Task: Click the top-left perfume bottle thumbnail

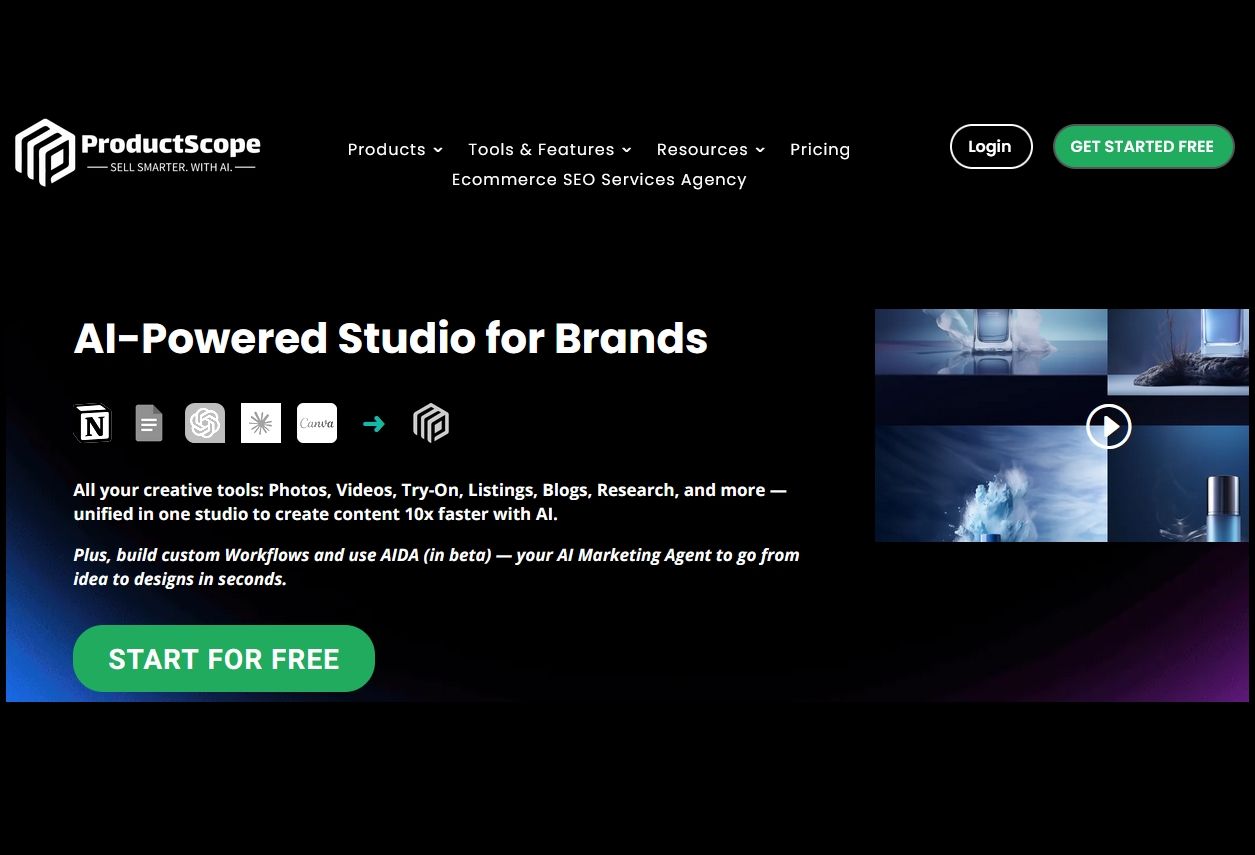Action: [991, 341]
